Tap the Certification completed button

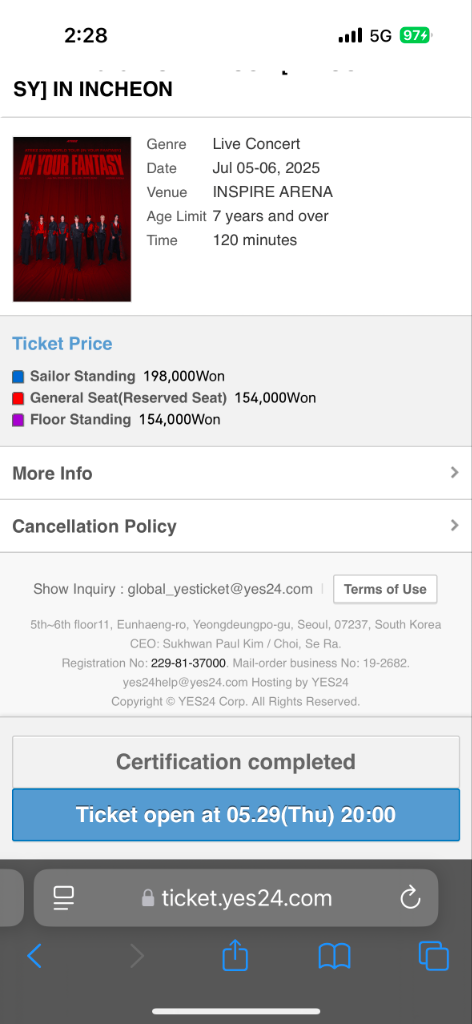[x=236, y=762]
